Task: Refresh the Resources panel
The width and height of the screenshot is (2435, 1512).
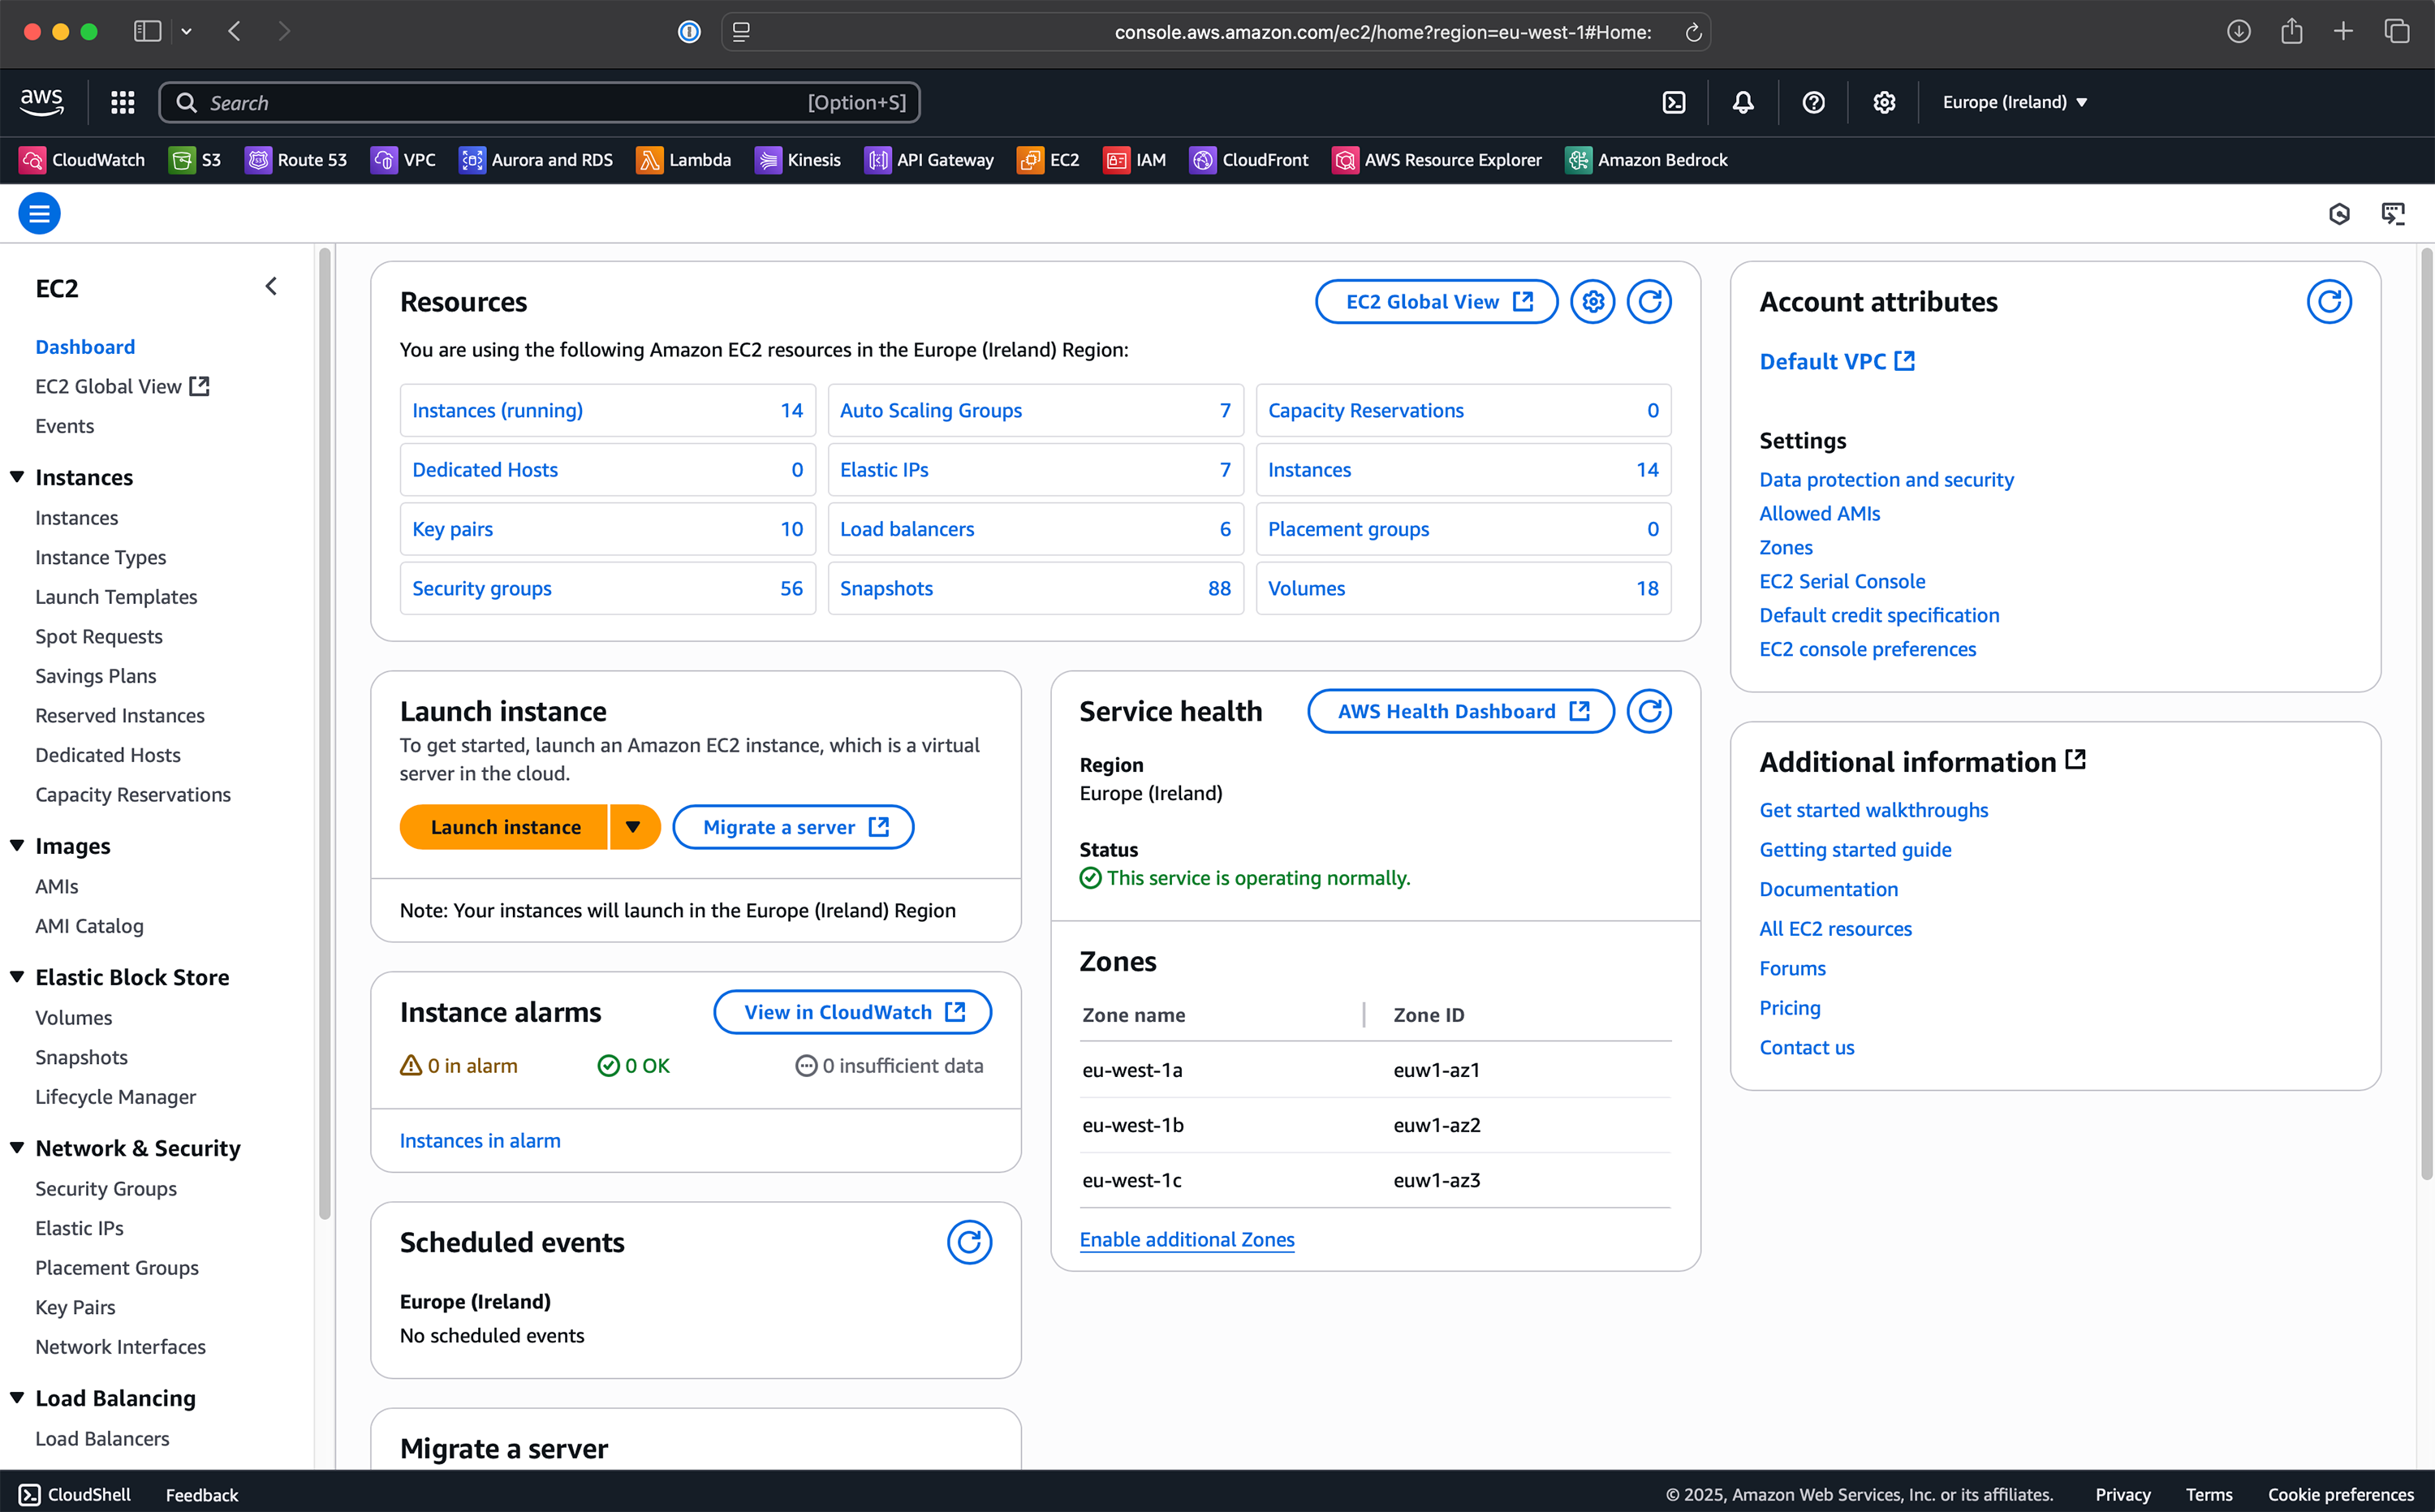Action: [x=1649, y=301]
